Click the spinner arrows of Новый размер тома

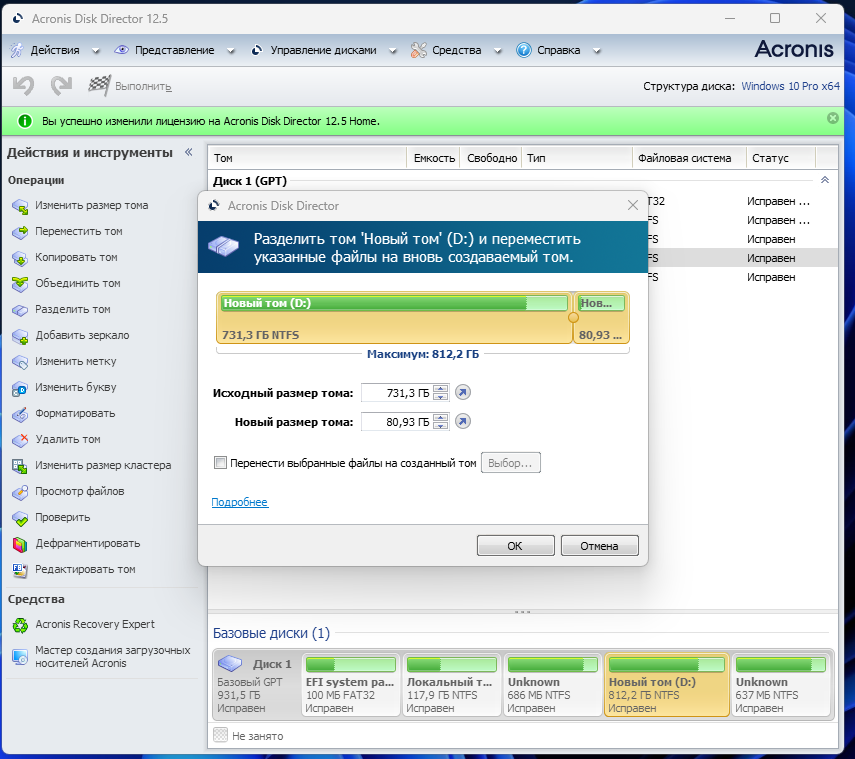(441, 421)
